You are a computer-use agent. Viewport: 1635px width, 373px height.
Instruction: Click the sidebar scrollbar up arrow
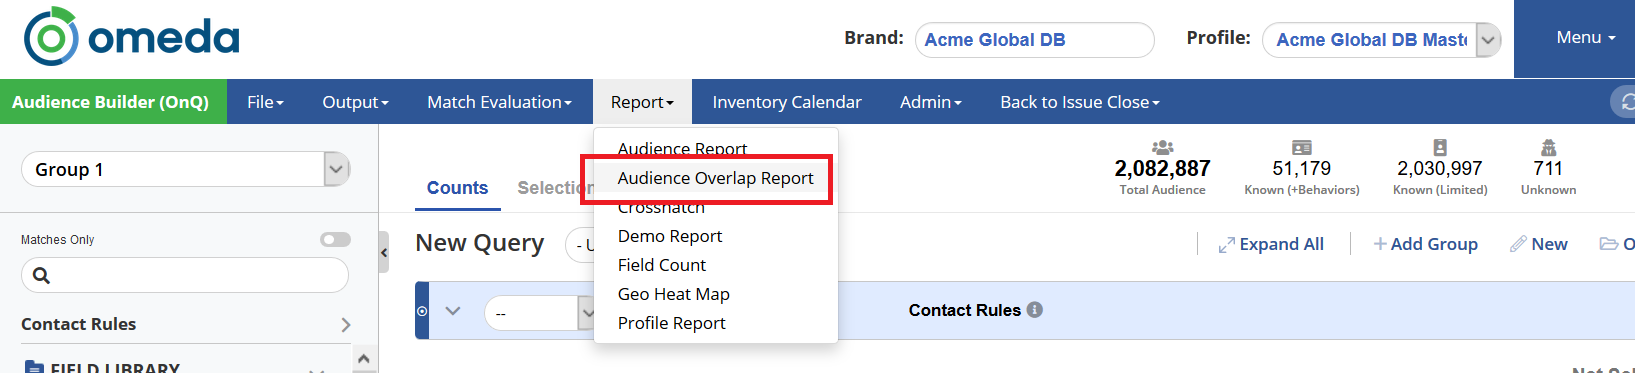[364, 358]
